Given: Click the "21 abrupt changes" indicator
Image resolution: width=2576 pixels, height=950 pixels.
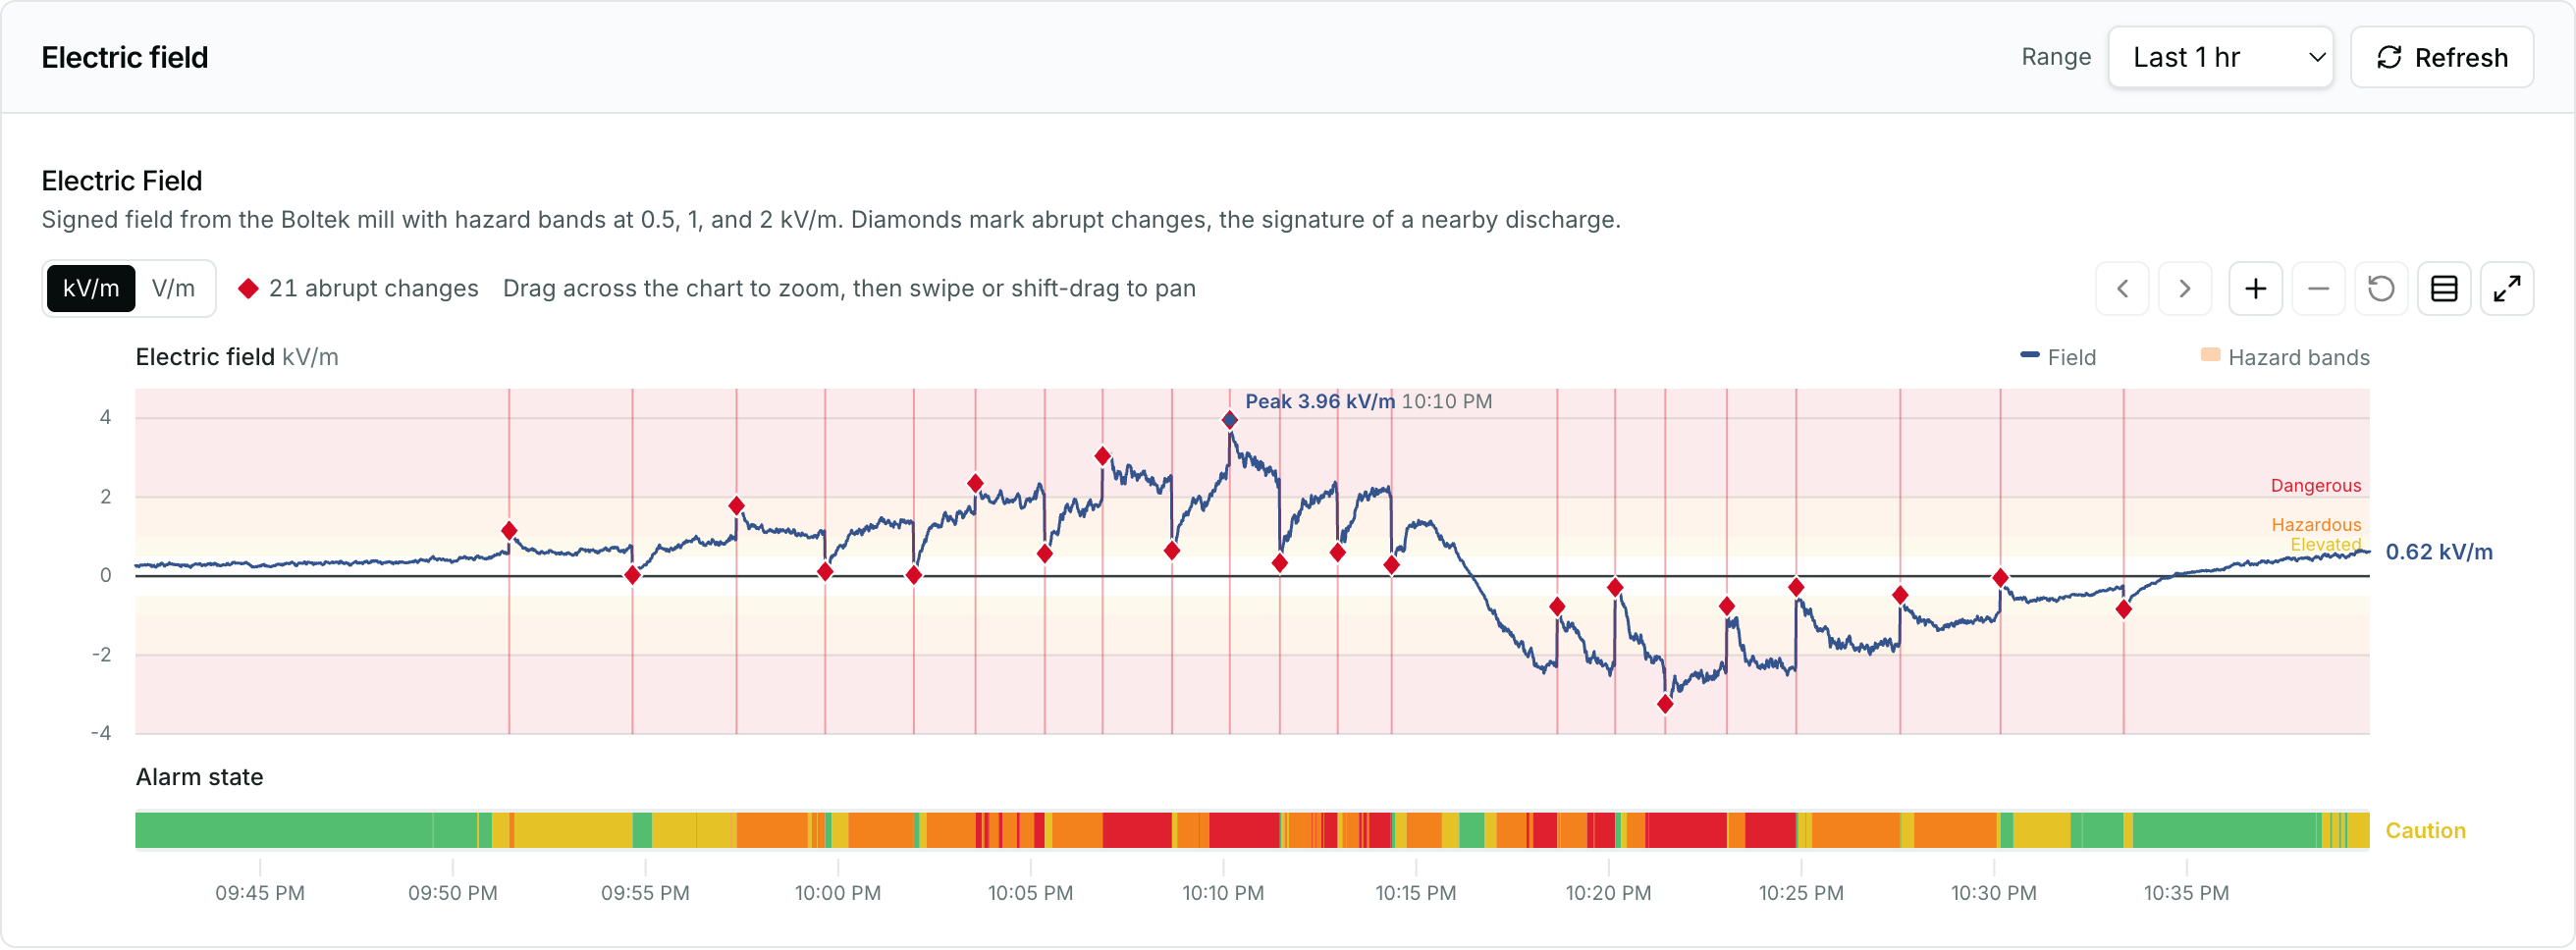Looking at the screenshot, I should [359, 289].
